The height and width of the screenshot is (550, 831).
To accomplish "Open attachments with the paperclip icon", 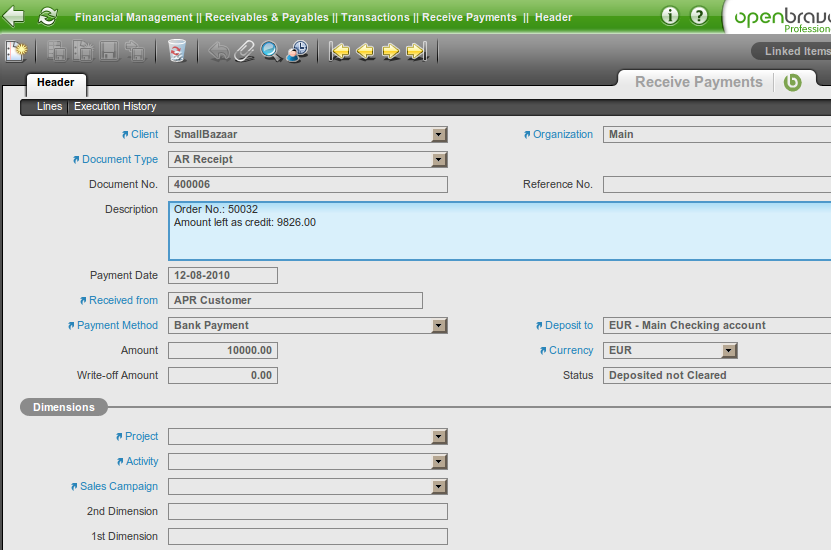I will point(245,52).
